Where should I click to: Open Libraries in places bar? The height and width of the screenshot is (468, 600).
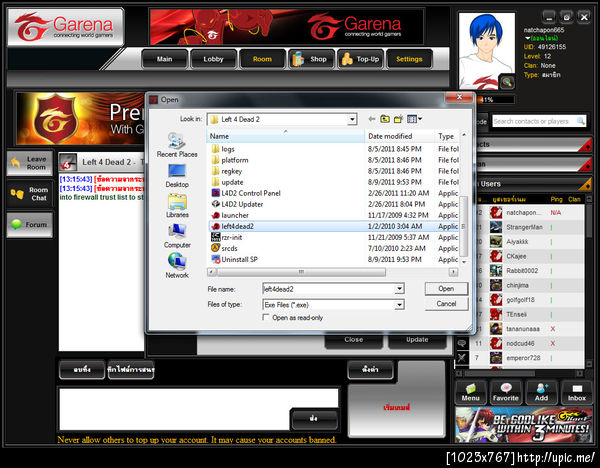point(177,206)
